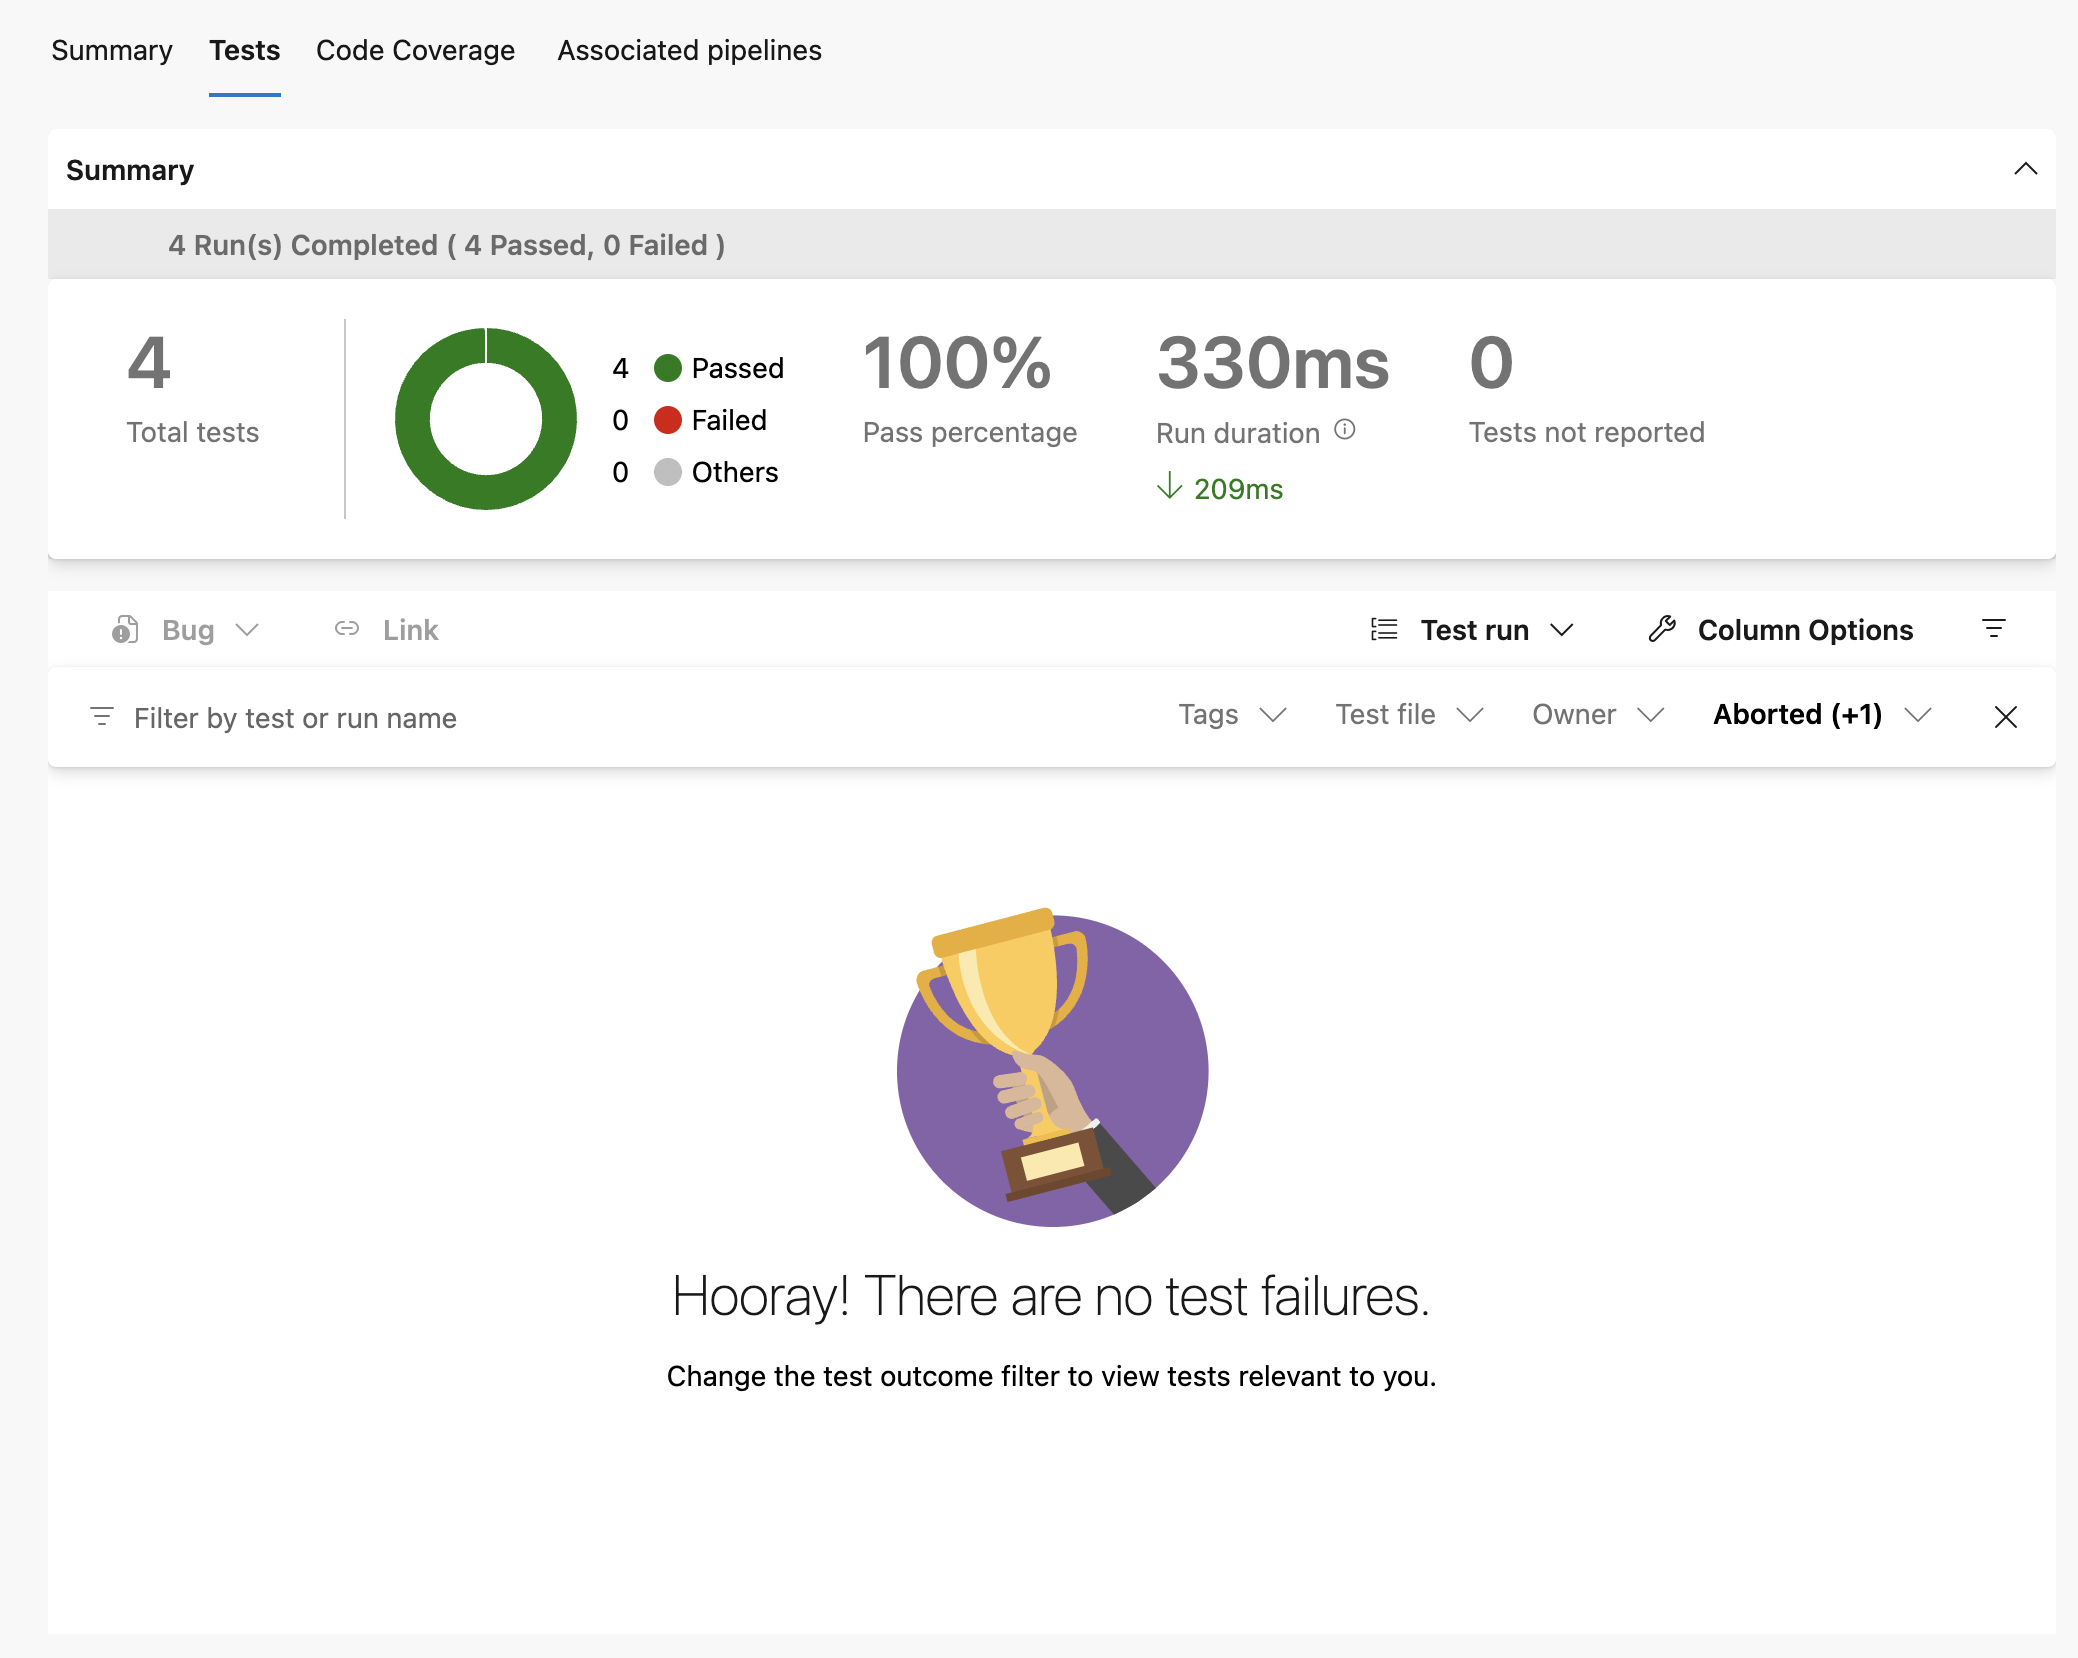Open the Aborted (+1) outcome filter
This screenshot has height=1658, width=2078.
tap(1822, 715)
